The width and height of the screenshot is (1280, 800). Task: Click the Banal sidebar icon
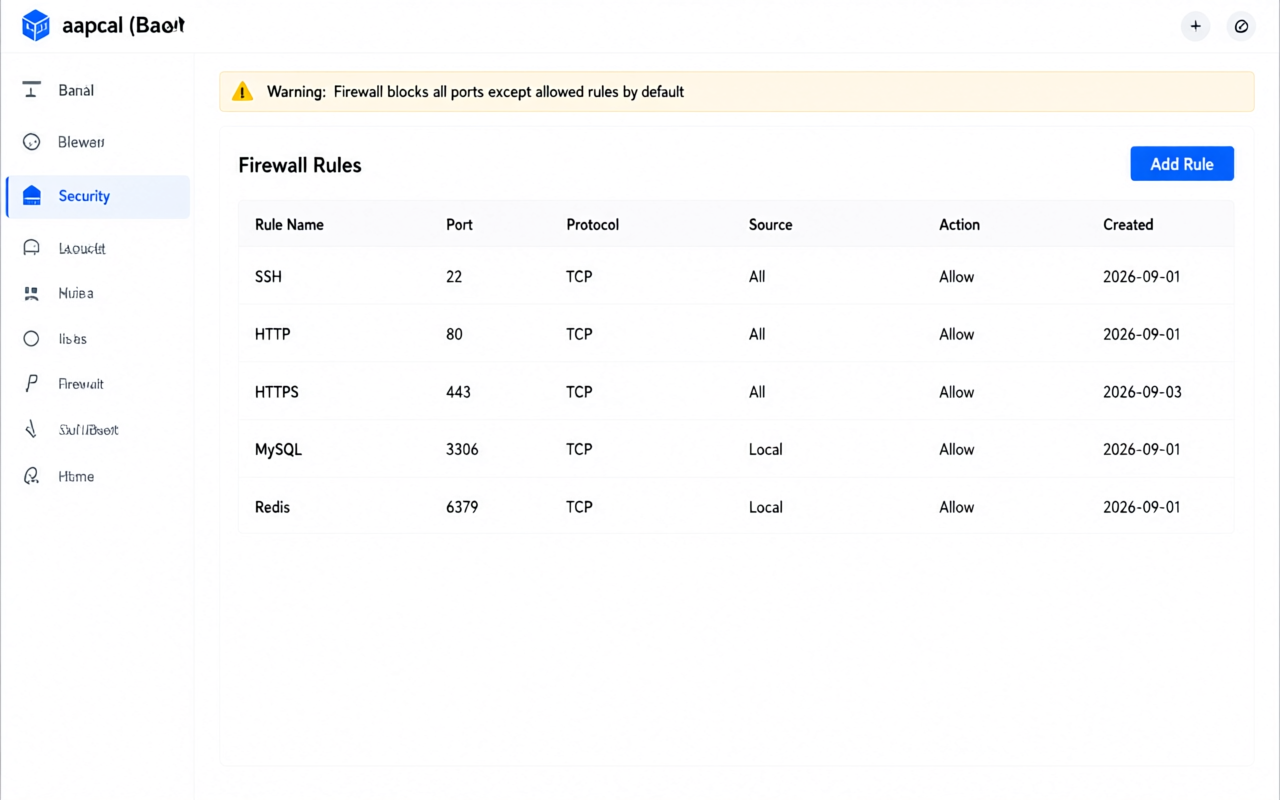pos(32,90)
